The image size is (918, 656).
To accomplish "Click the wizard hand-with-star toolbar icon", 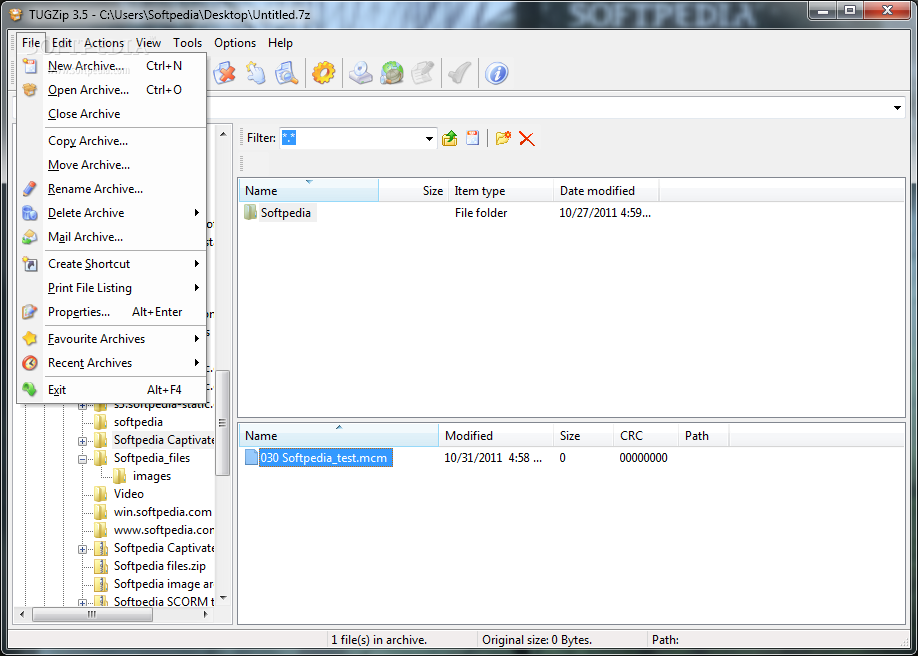I will (255, 74).
